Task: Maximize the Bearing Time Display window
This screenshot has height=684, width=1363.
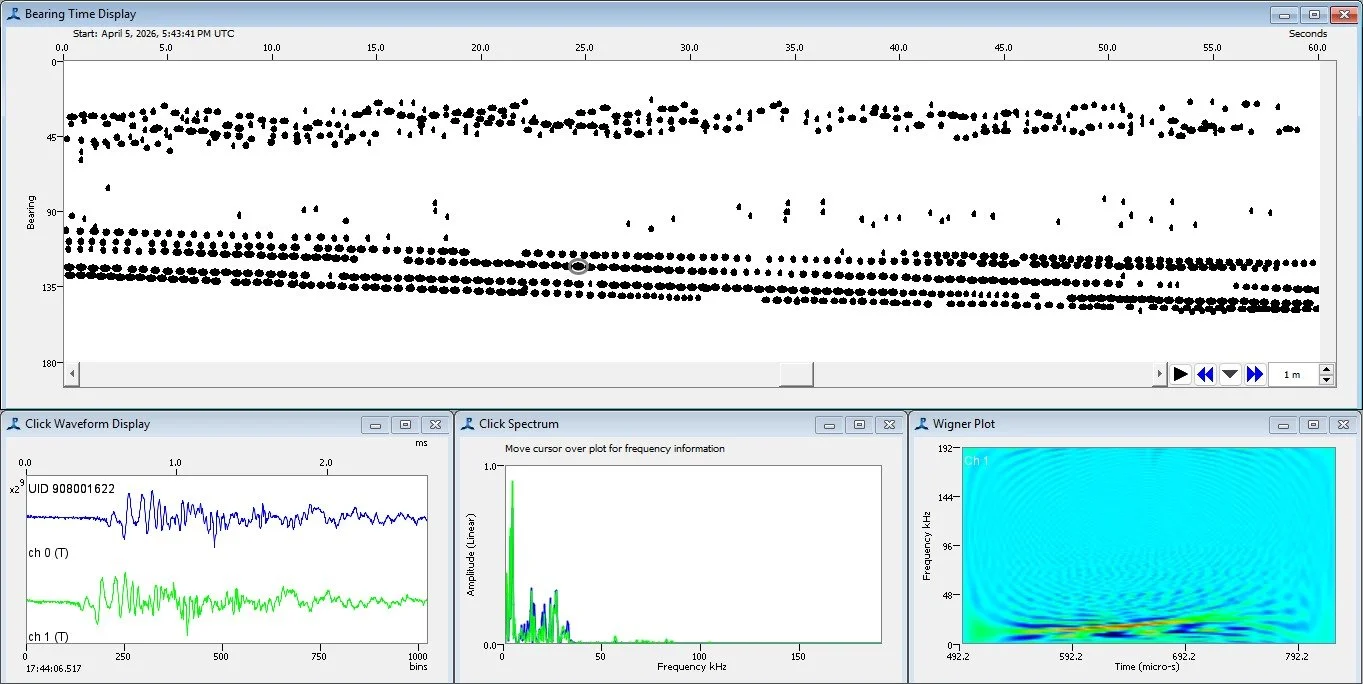Action: point(1314,14)
